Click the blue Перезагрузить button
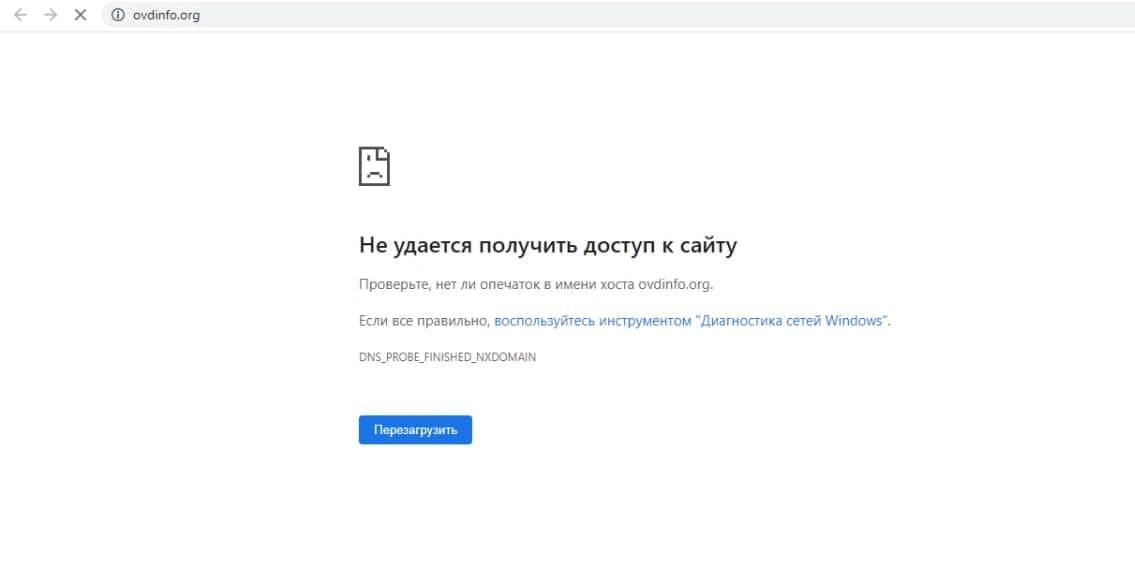This screenshot has height=573, width=1135. (x=415, y=430)
